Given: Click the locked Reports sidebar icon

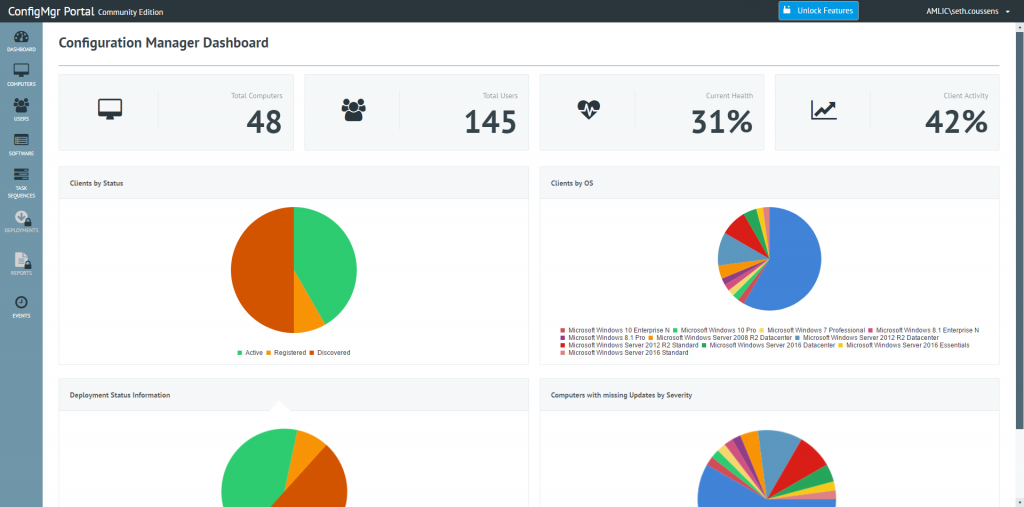Looking at the screenshot, I should coord(21,264).
